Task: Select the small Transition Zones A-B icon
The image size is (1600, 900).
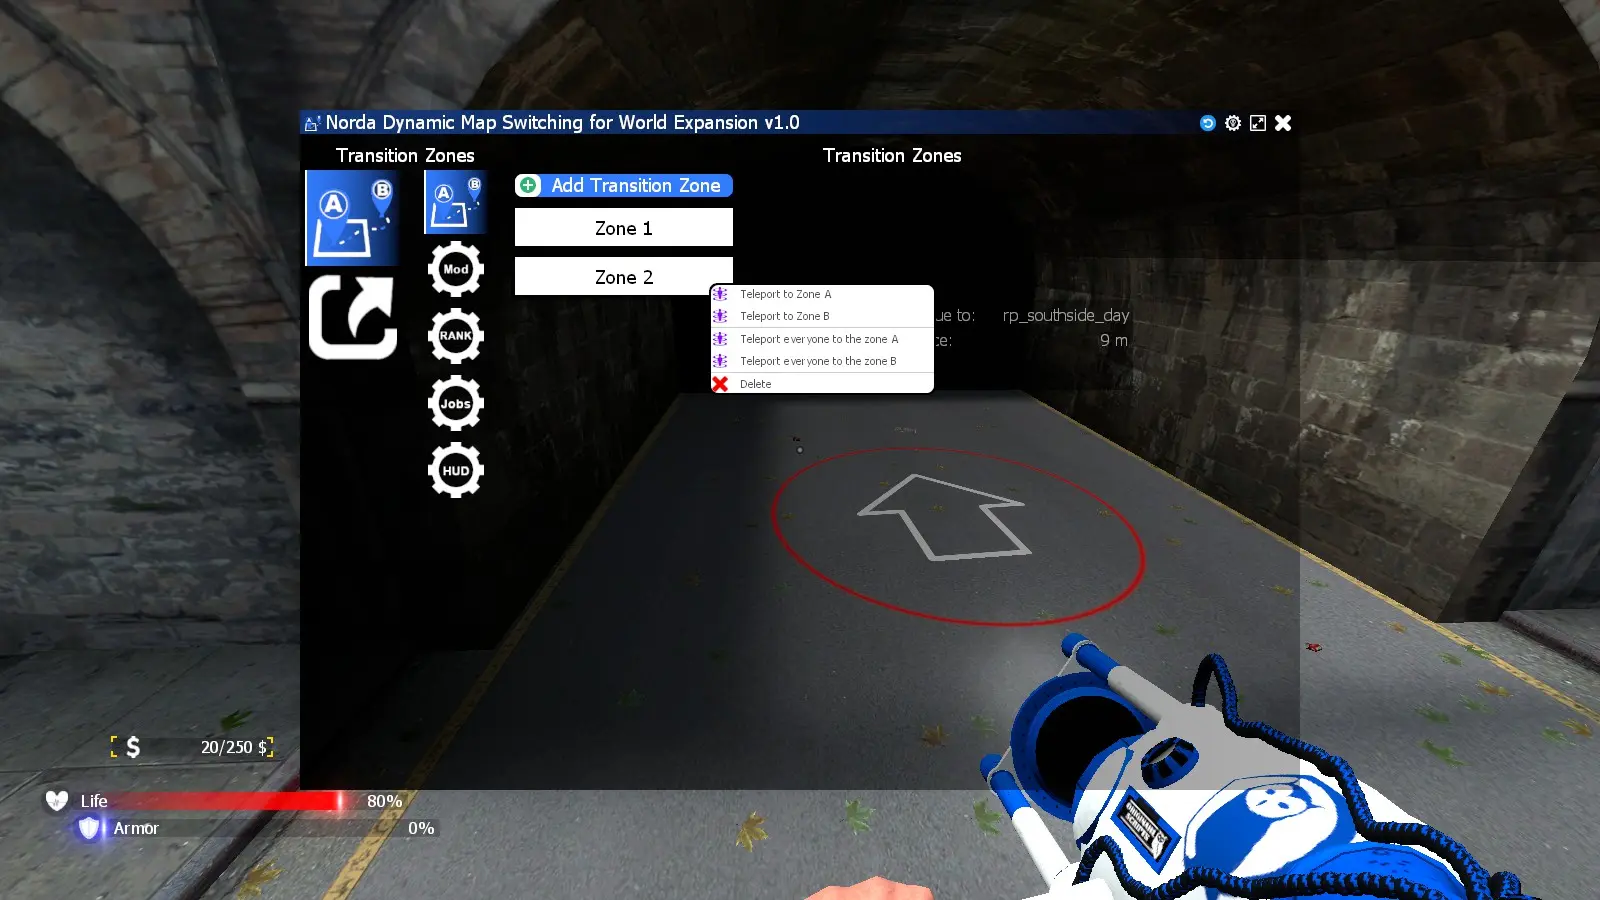Action: pyautogui.click(x=456, y=202)
